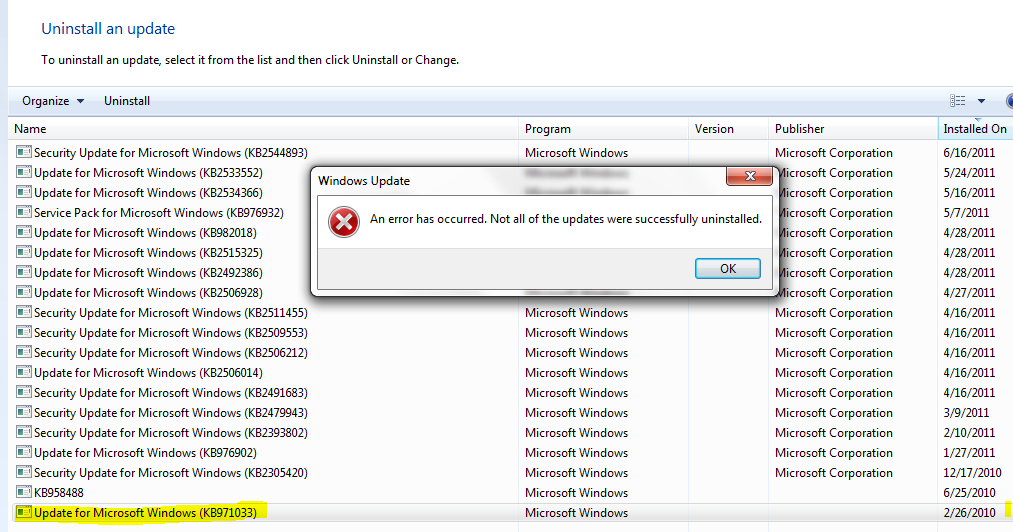Click the Uninstall toolbar button
The height and width of the screenshot is (532, 1013).
coord(127,101)
